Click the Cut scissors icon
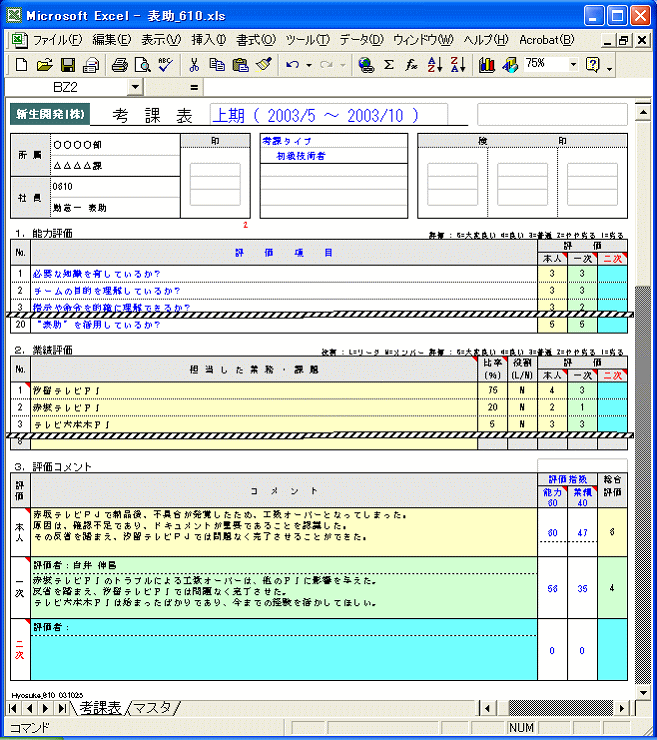Viewport: 657px width, 740px height. click(194, 65)
